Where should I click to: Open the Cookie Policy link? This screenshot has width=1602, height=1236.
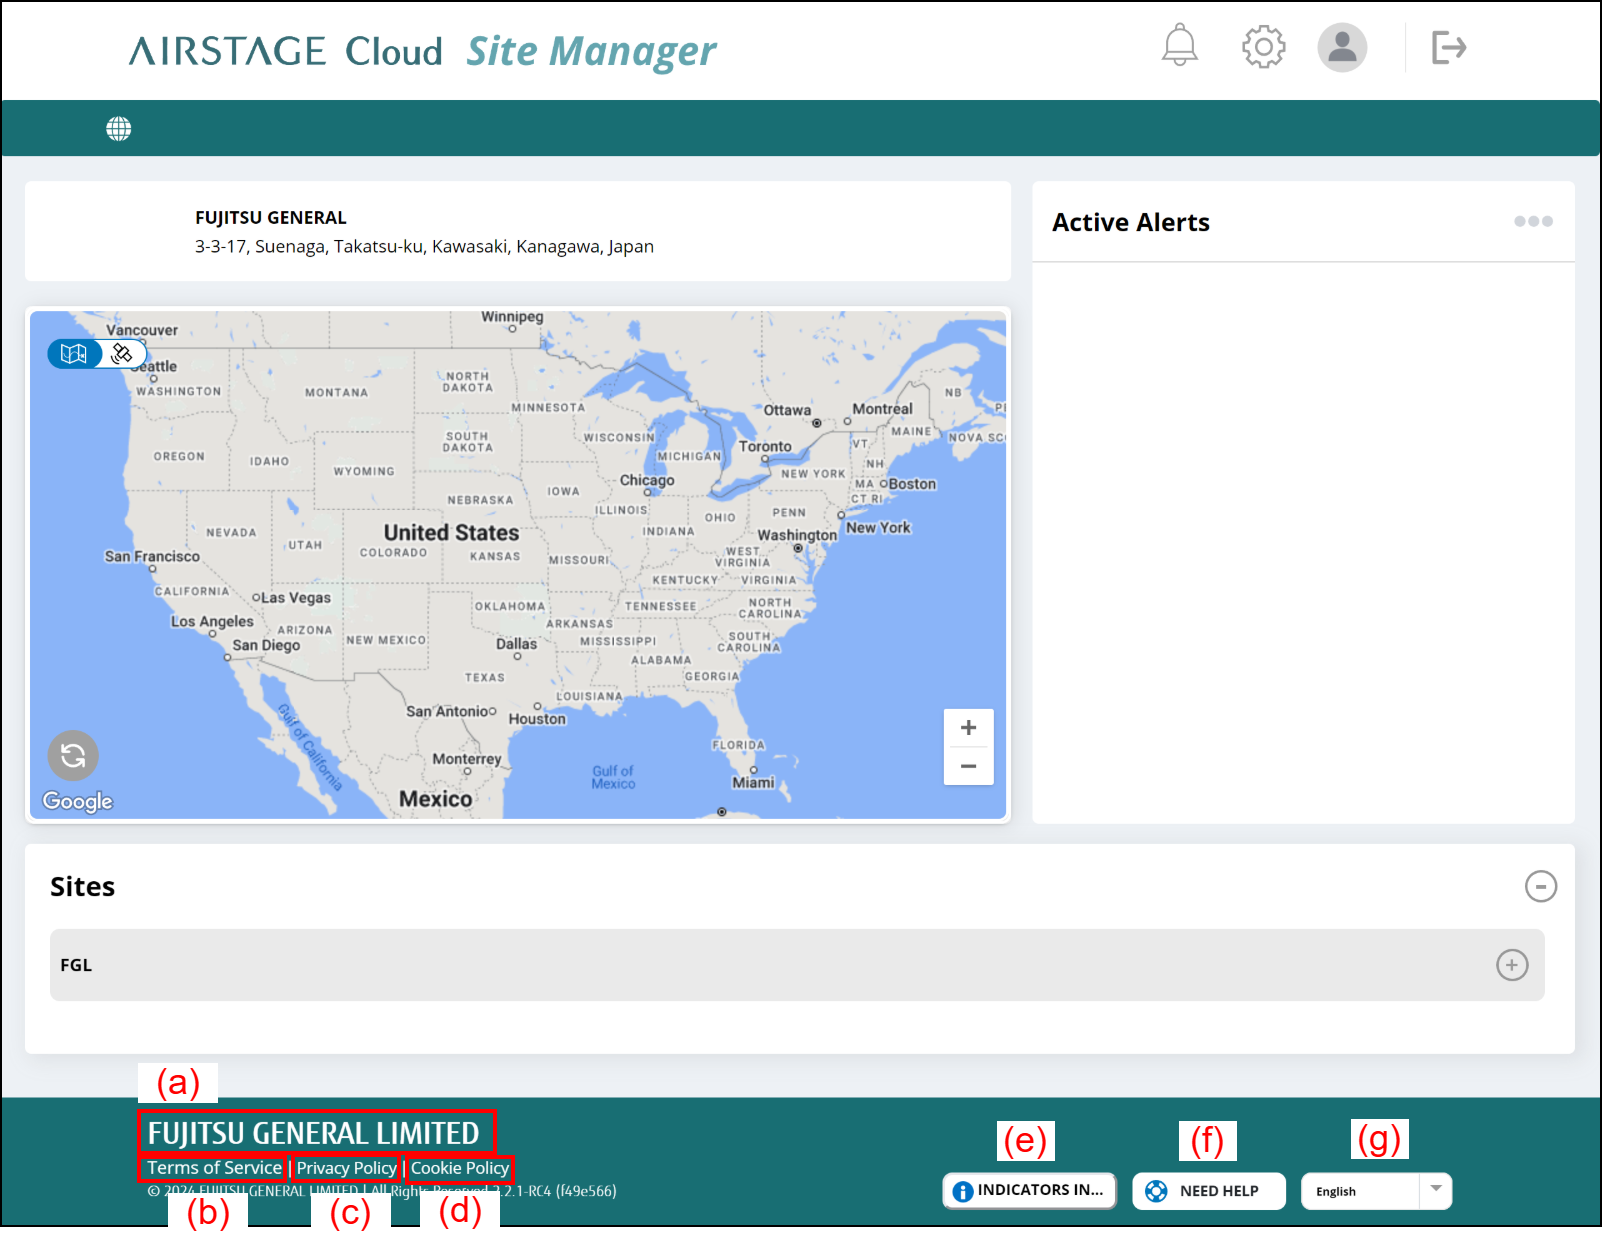point(460,1168)
